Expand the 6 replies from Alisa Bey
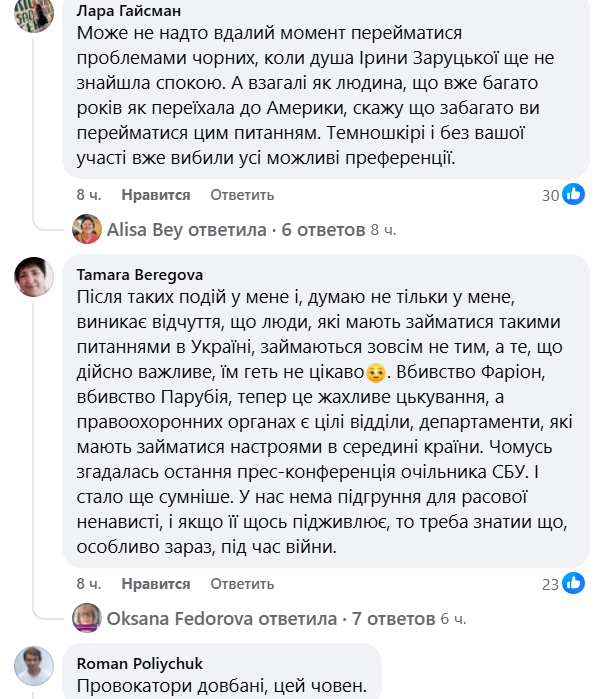Image resolution: width=611 pixels, height=699 pixels. tap(235, 230)
